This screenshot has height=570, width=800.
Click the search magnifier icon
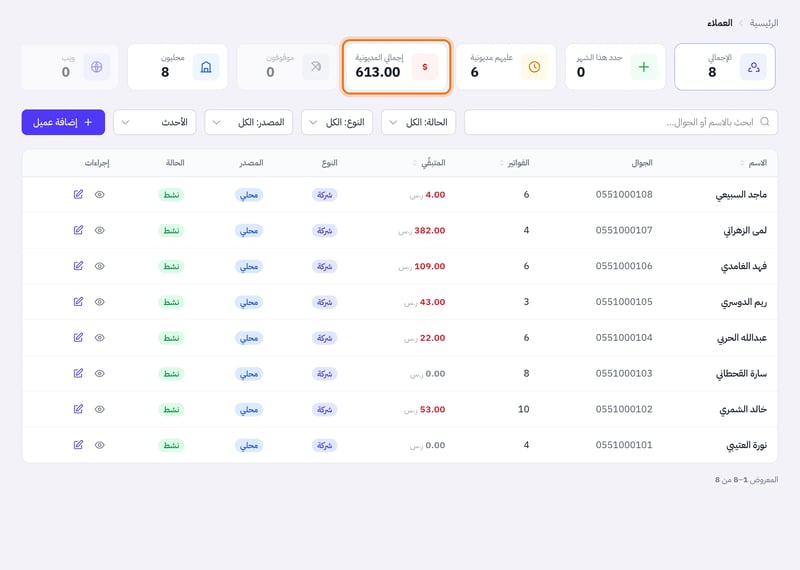(x=764, y=121)
